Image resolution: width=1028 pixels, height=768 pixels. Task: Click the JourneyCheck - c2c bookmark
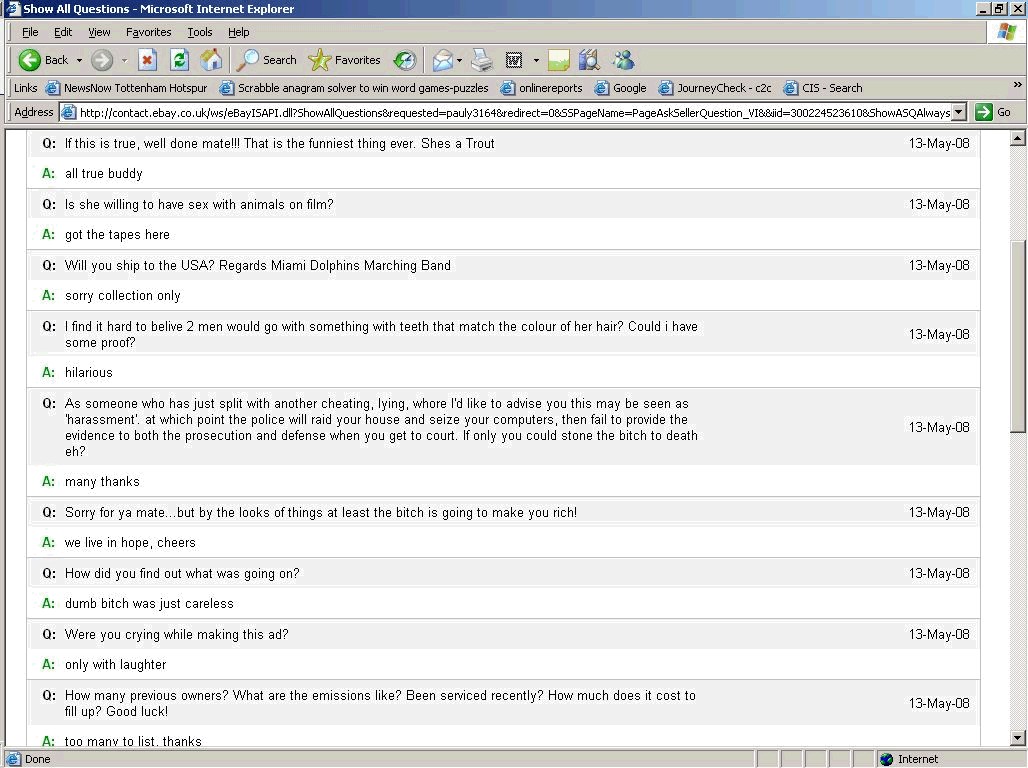point(715,88)
